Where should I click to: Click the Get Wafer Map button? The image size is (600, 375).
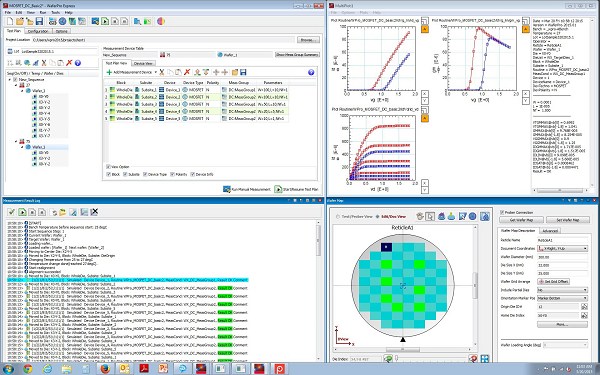pyautogui.click(x=521, y=220)
